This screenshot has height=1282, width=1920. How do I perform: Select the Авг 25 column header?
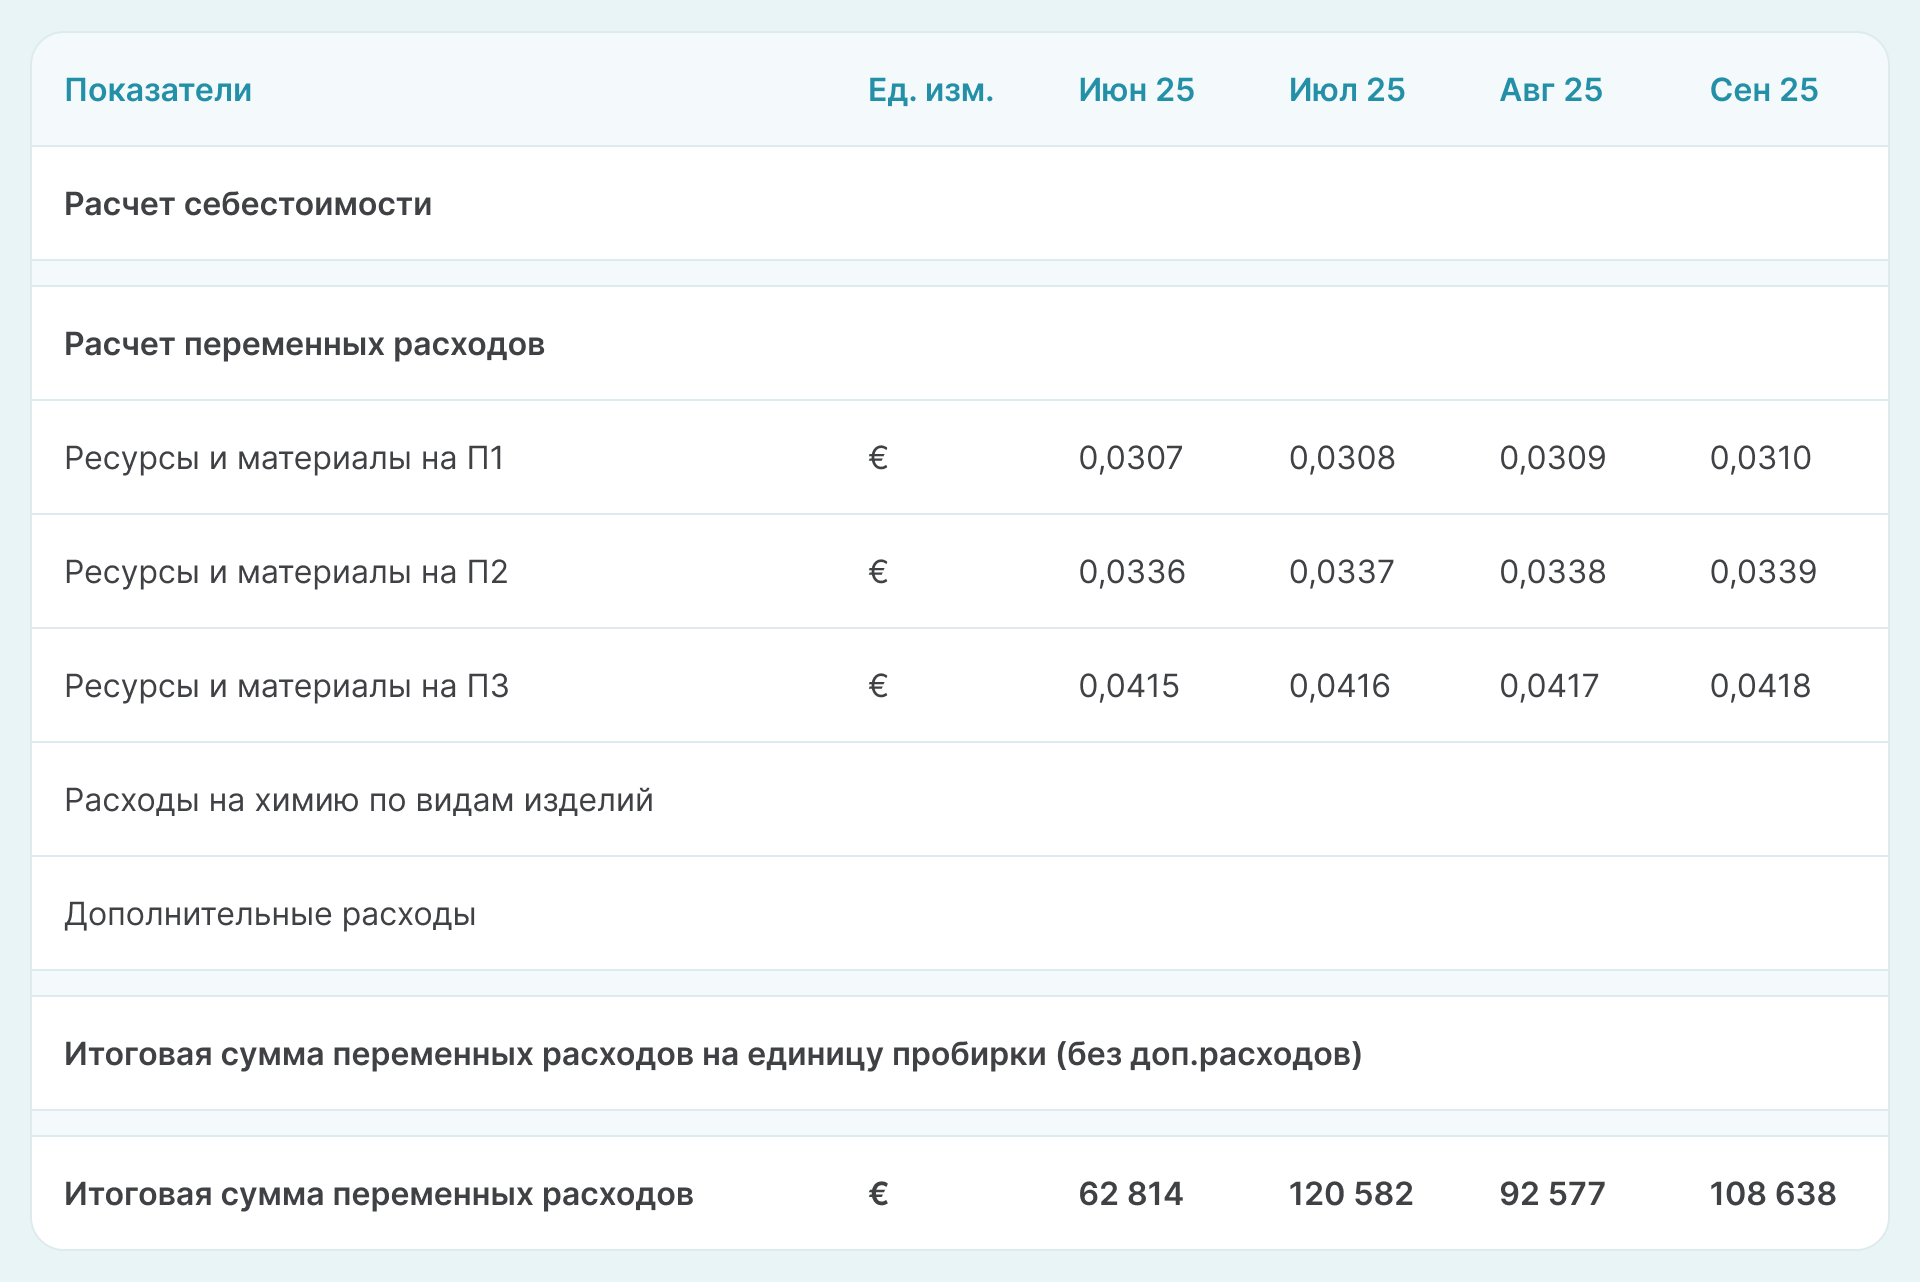pyautogui.click(x=1550, y=90)
